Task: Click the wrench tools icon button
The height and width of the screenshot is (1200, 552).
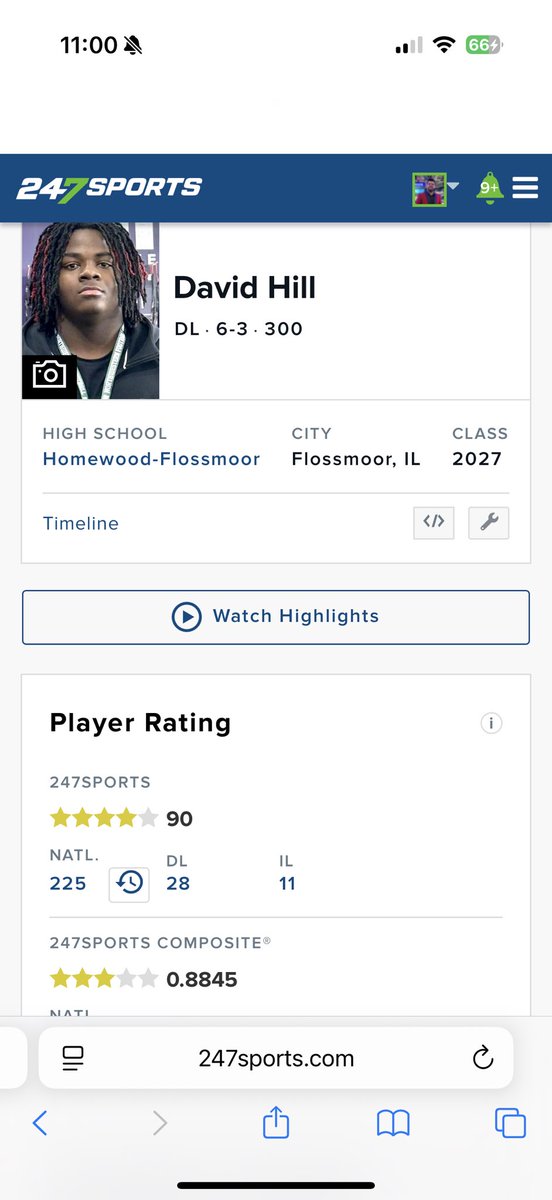Action: pyautogui.click(x=489, y=522)
